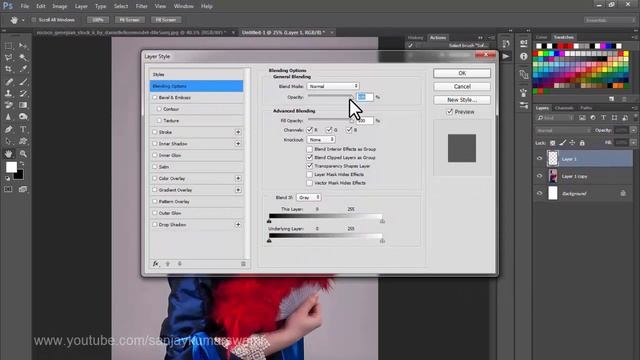Select the Brush tool

tap(23, 82)
